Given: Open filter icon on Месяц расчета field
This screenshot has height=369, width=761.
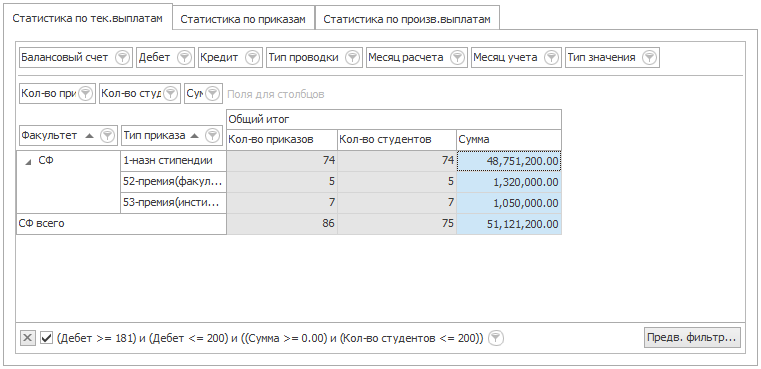Looking at the screenshot, I should [x=458, y=58].
